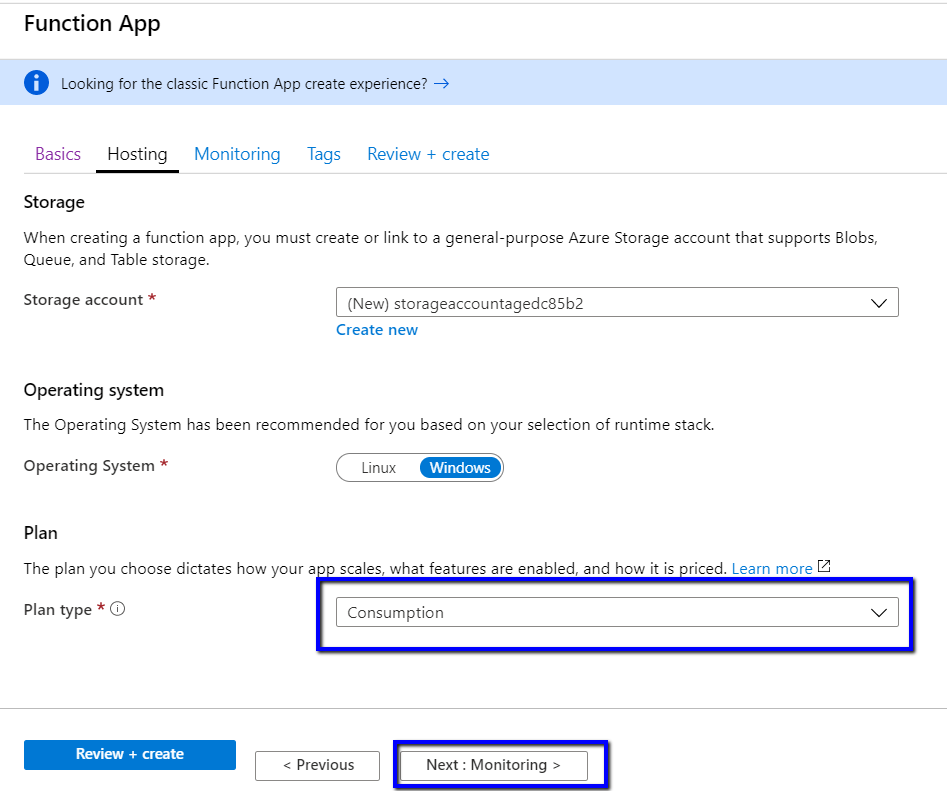Open the Monitoring tab
The image size is (947, 791).
237,154
